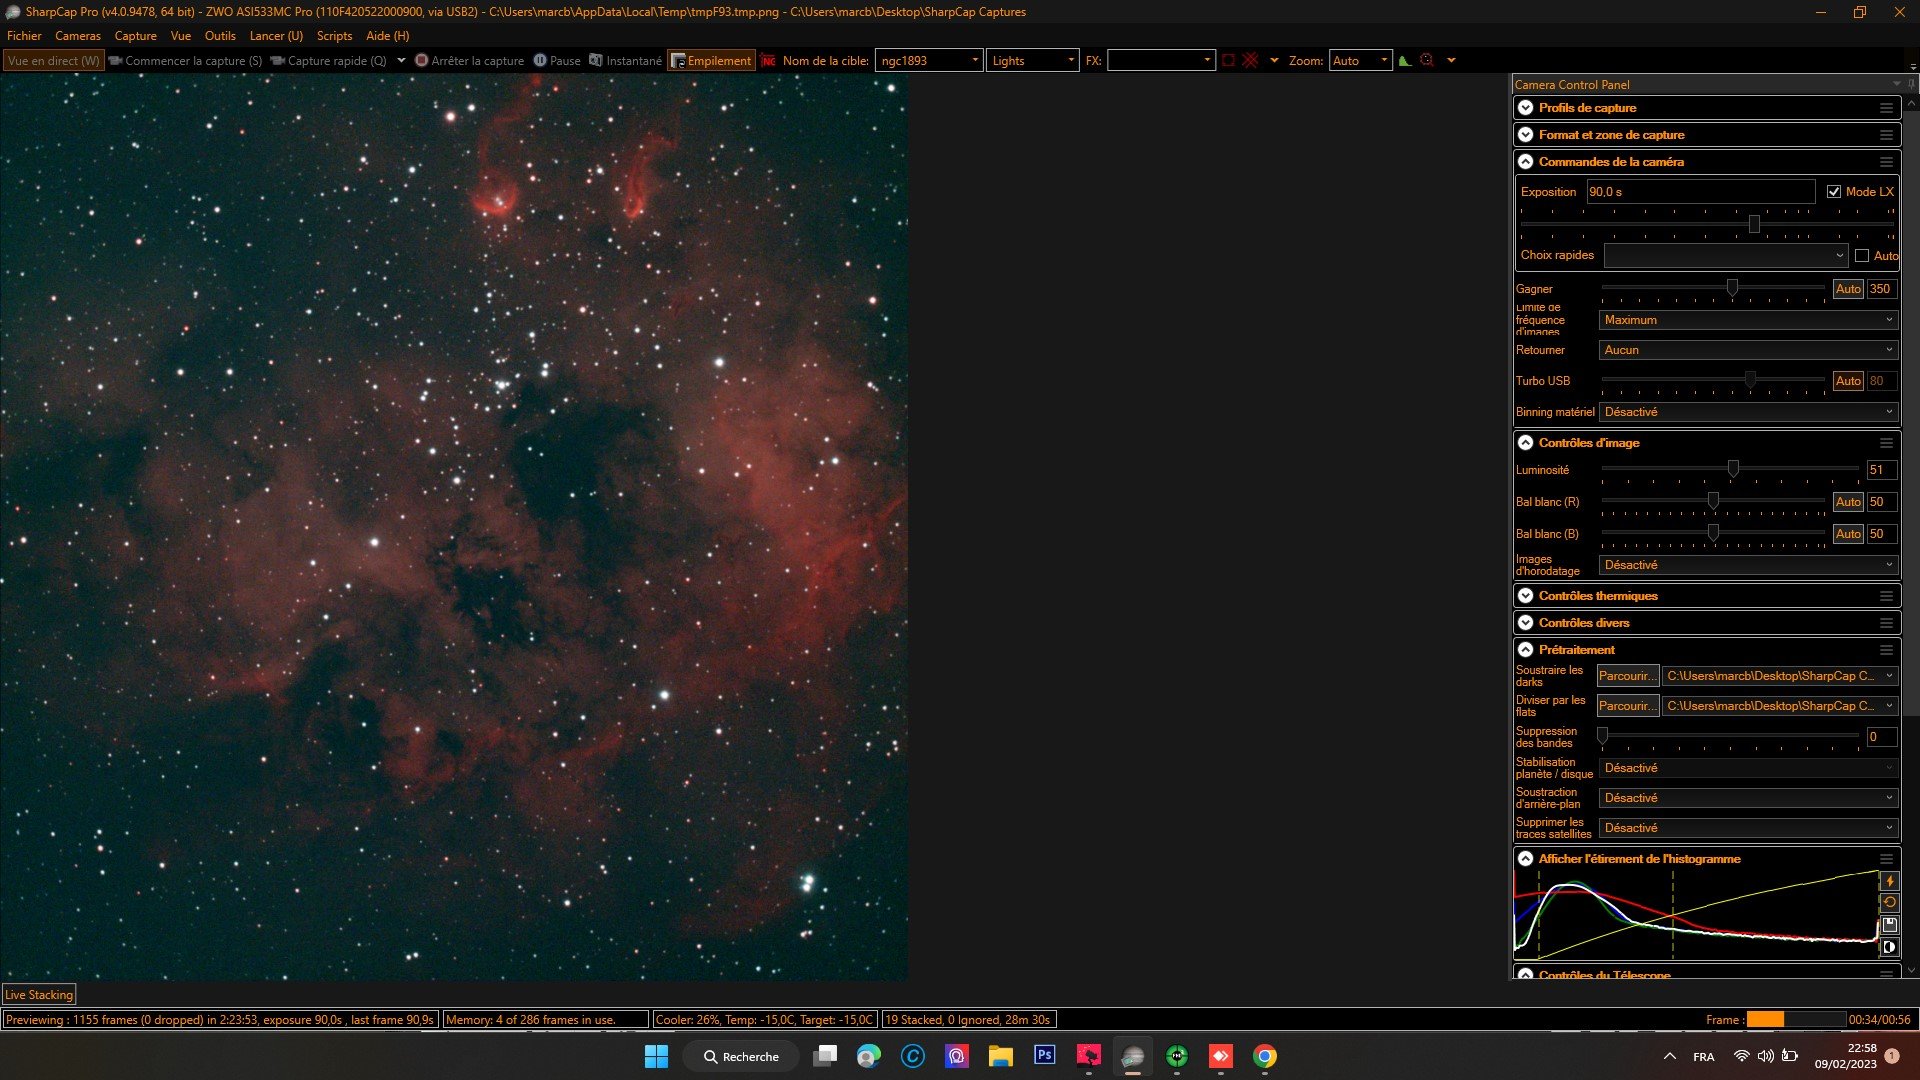Click the histogram auto-stretch lightning icon
Image resolution: width=1920 pixels, height=1080 pixels.
1889,881
